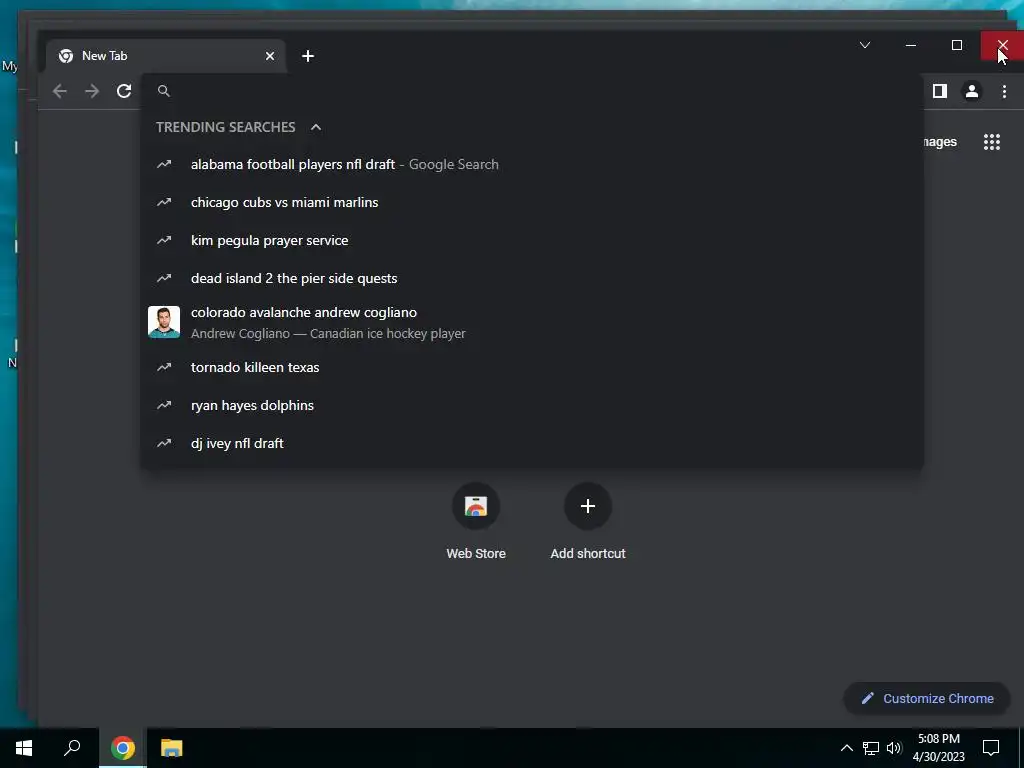Image resolution: width=1024 pixels, height=768 pixels.
Task: Open the taskbar clock and date
Action: click(x=938, y=748)
